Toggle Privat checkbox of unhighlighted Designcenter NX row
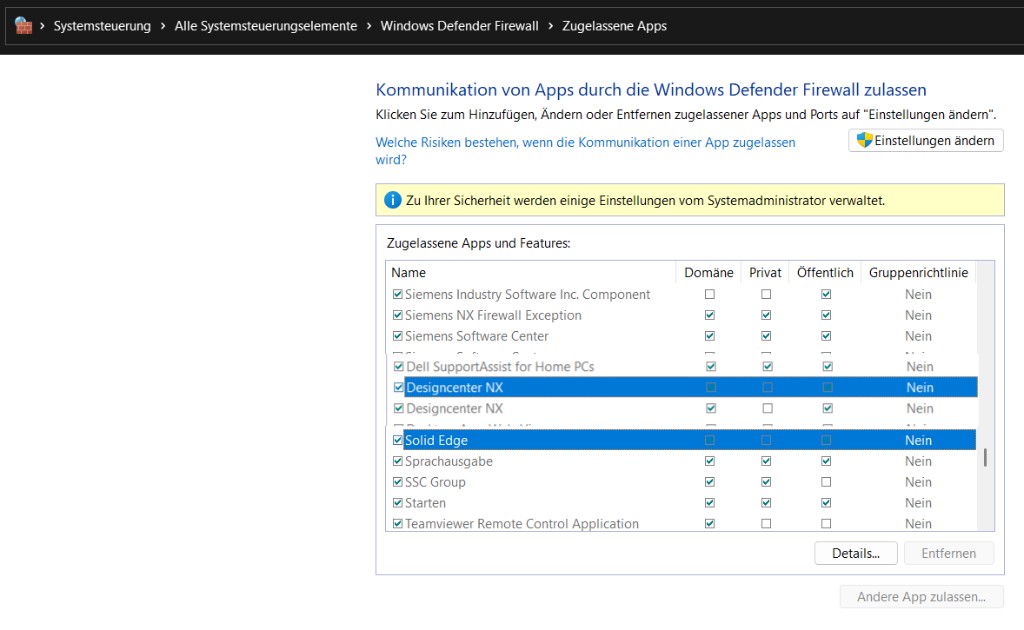The image size is (1024, 630). pos(767,409)
